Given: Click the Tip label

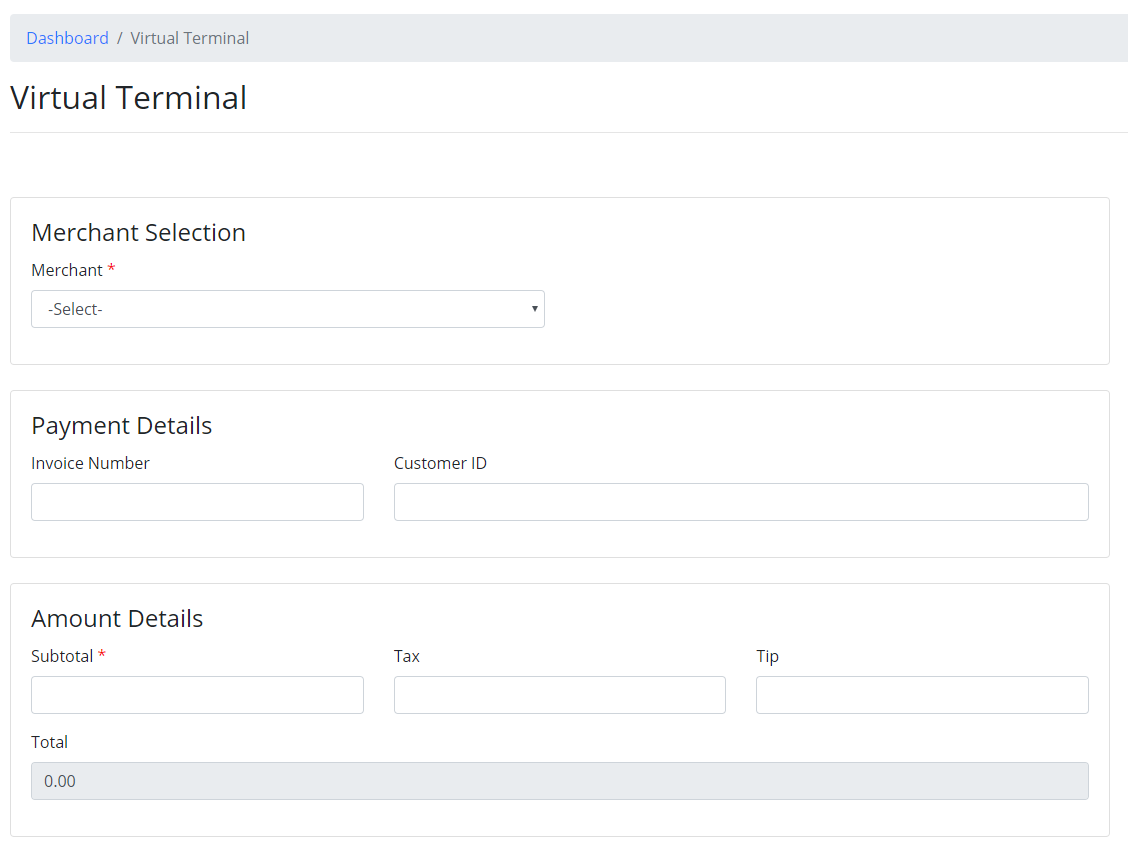Looking at the screenshot, I should tap(768, 656).
